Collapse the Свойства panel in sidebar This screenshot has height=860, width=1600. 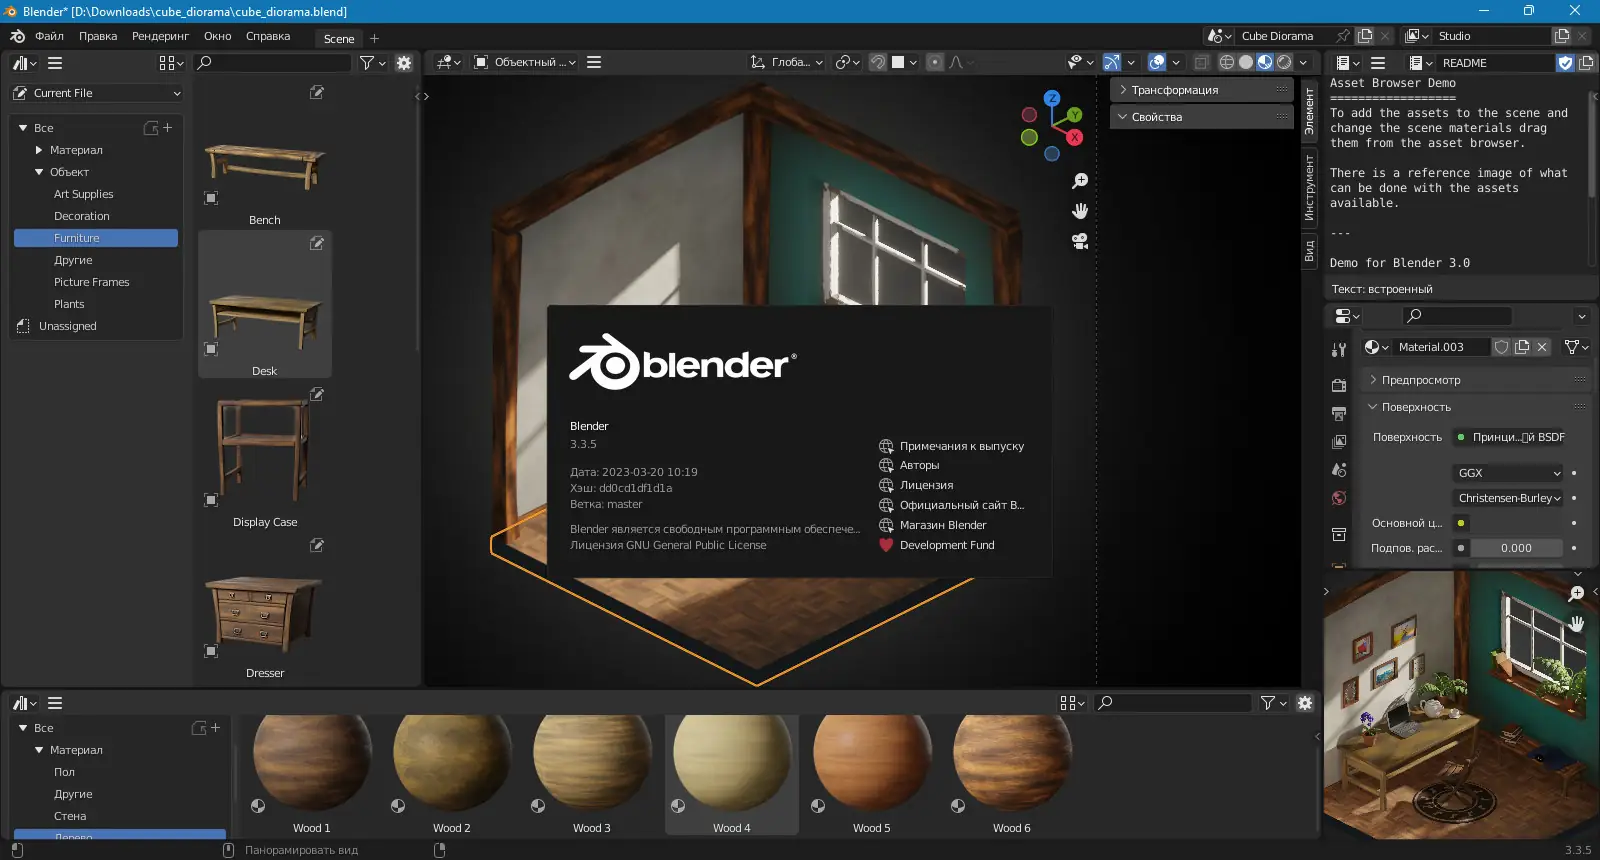tap(1202, 117)
